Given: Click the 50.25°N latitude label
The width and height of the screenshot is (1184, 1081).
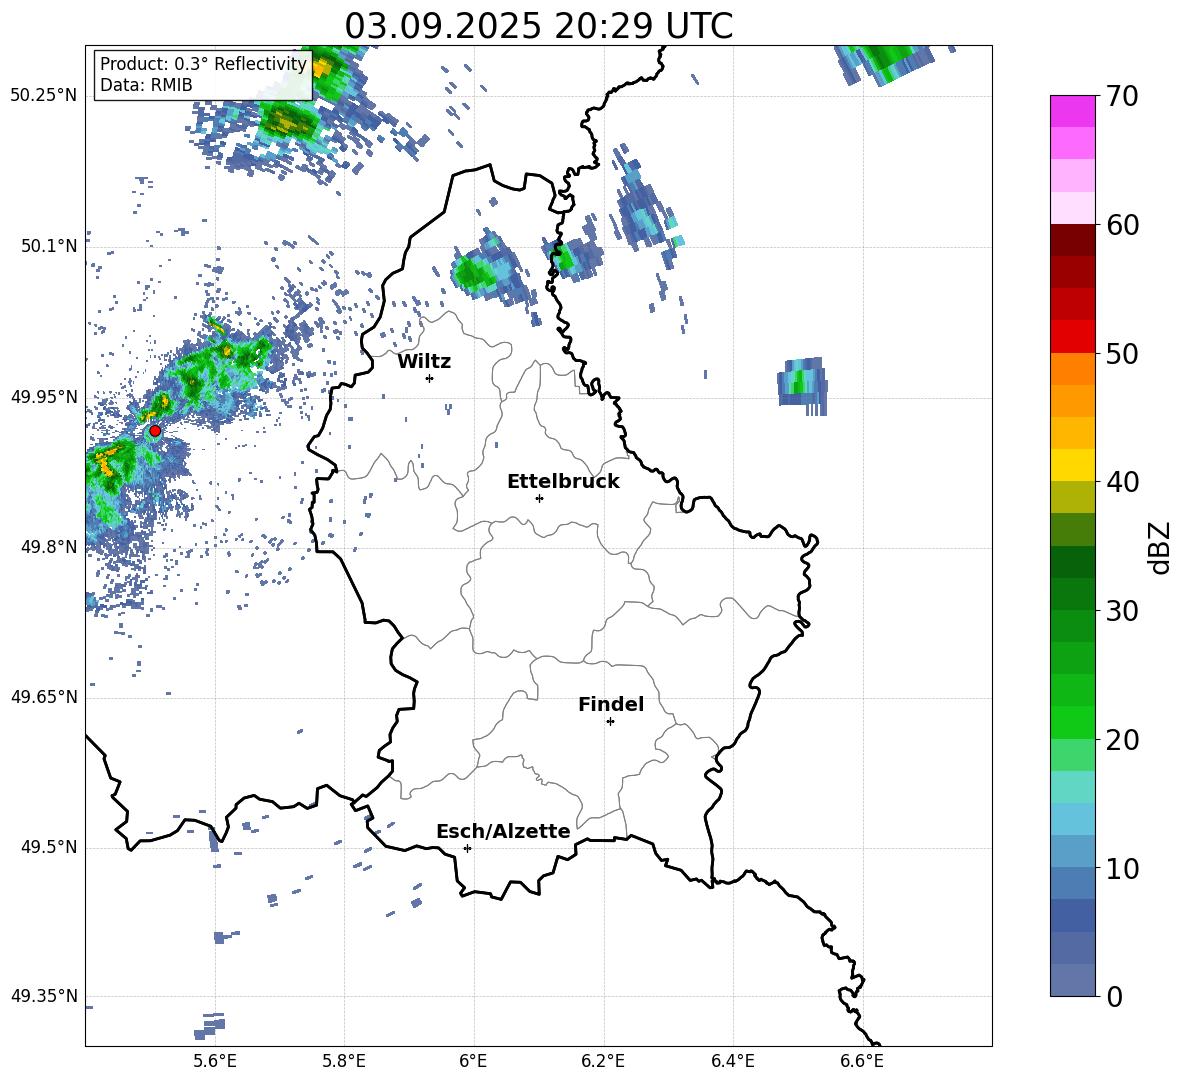Looking at the screenshot, I should [44, 96].
